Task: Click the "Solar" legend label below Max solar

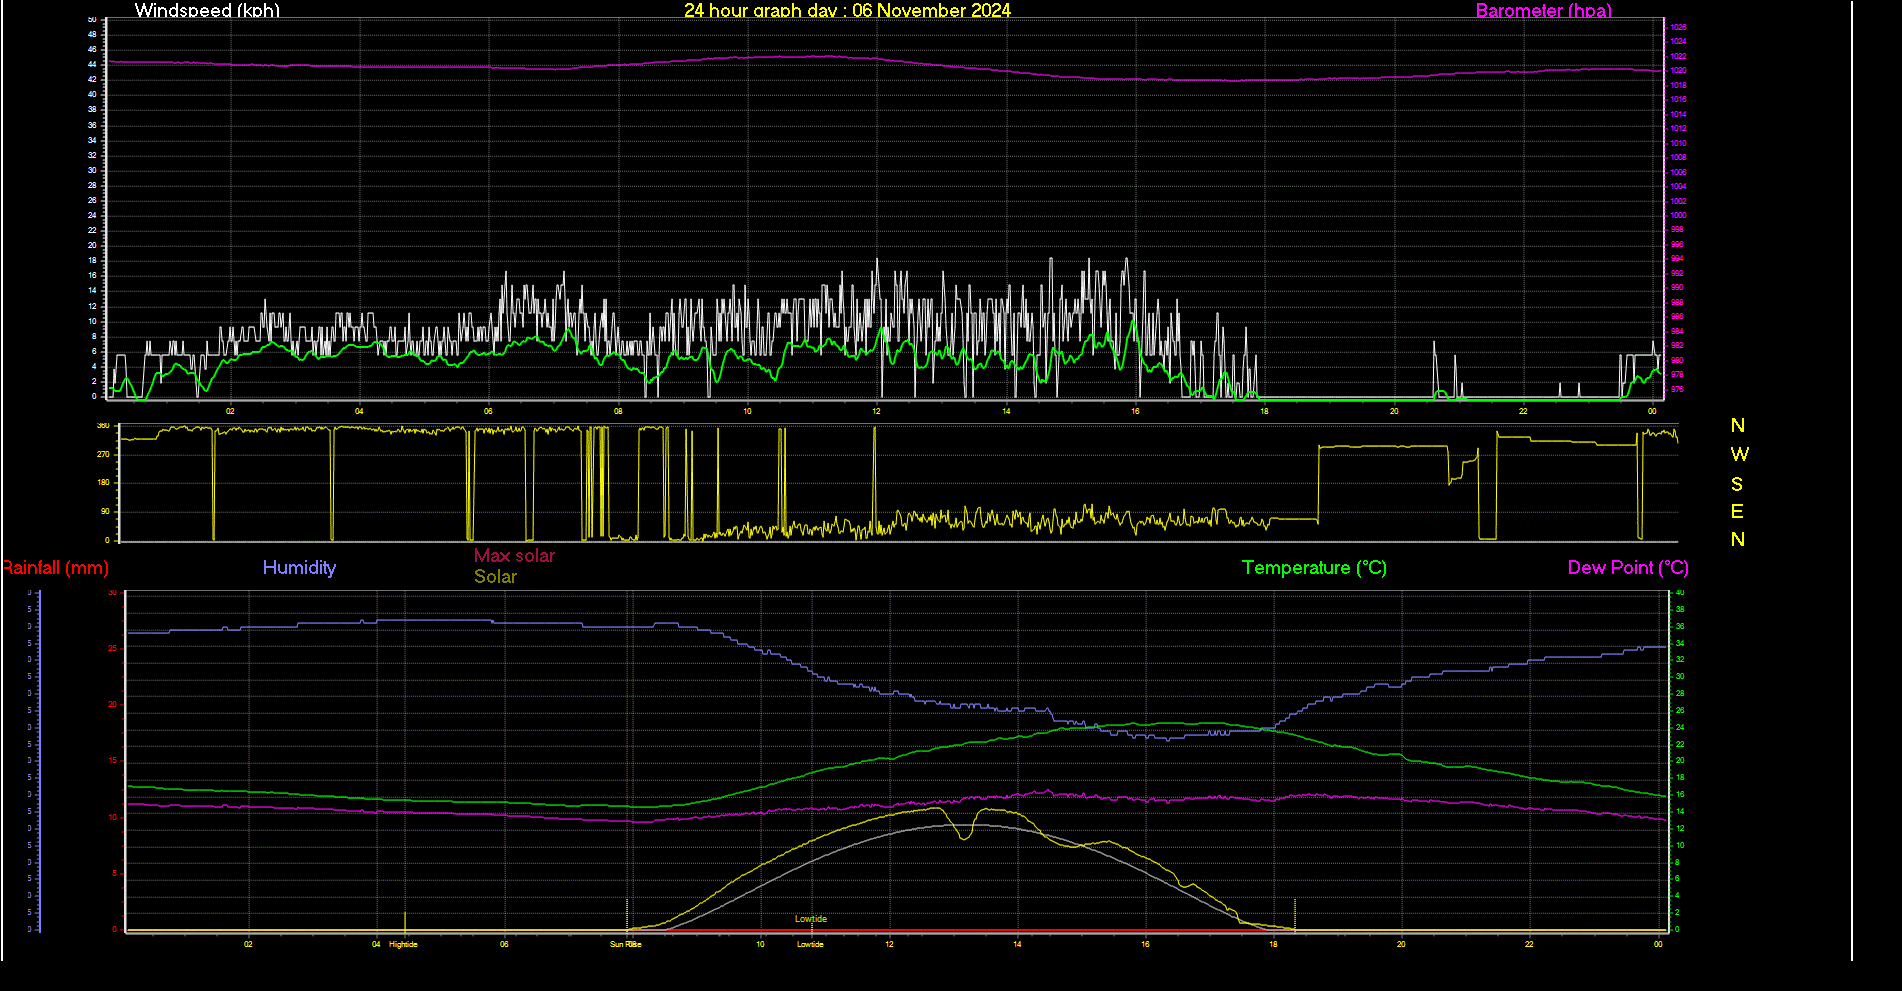Action: point(495,576)
